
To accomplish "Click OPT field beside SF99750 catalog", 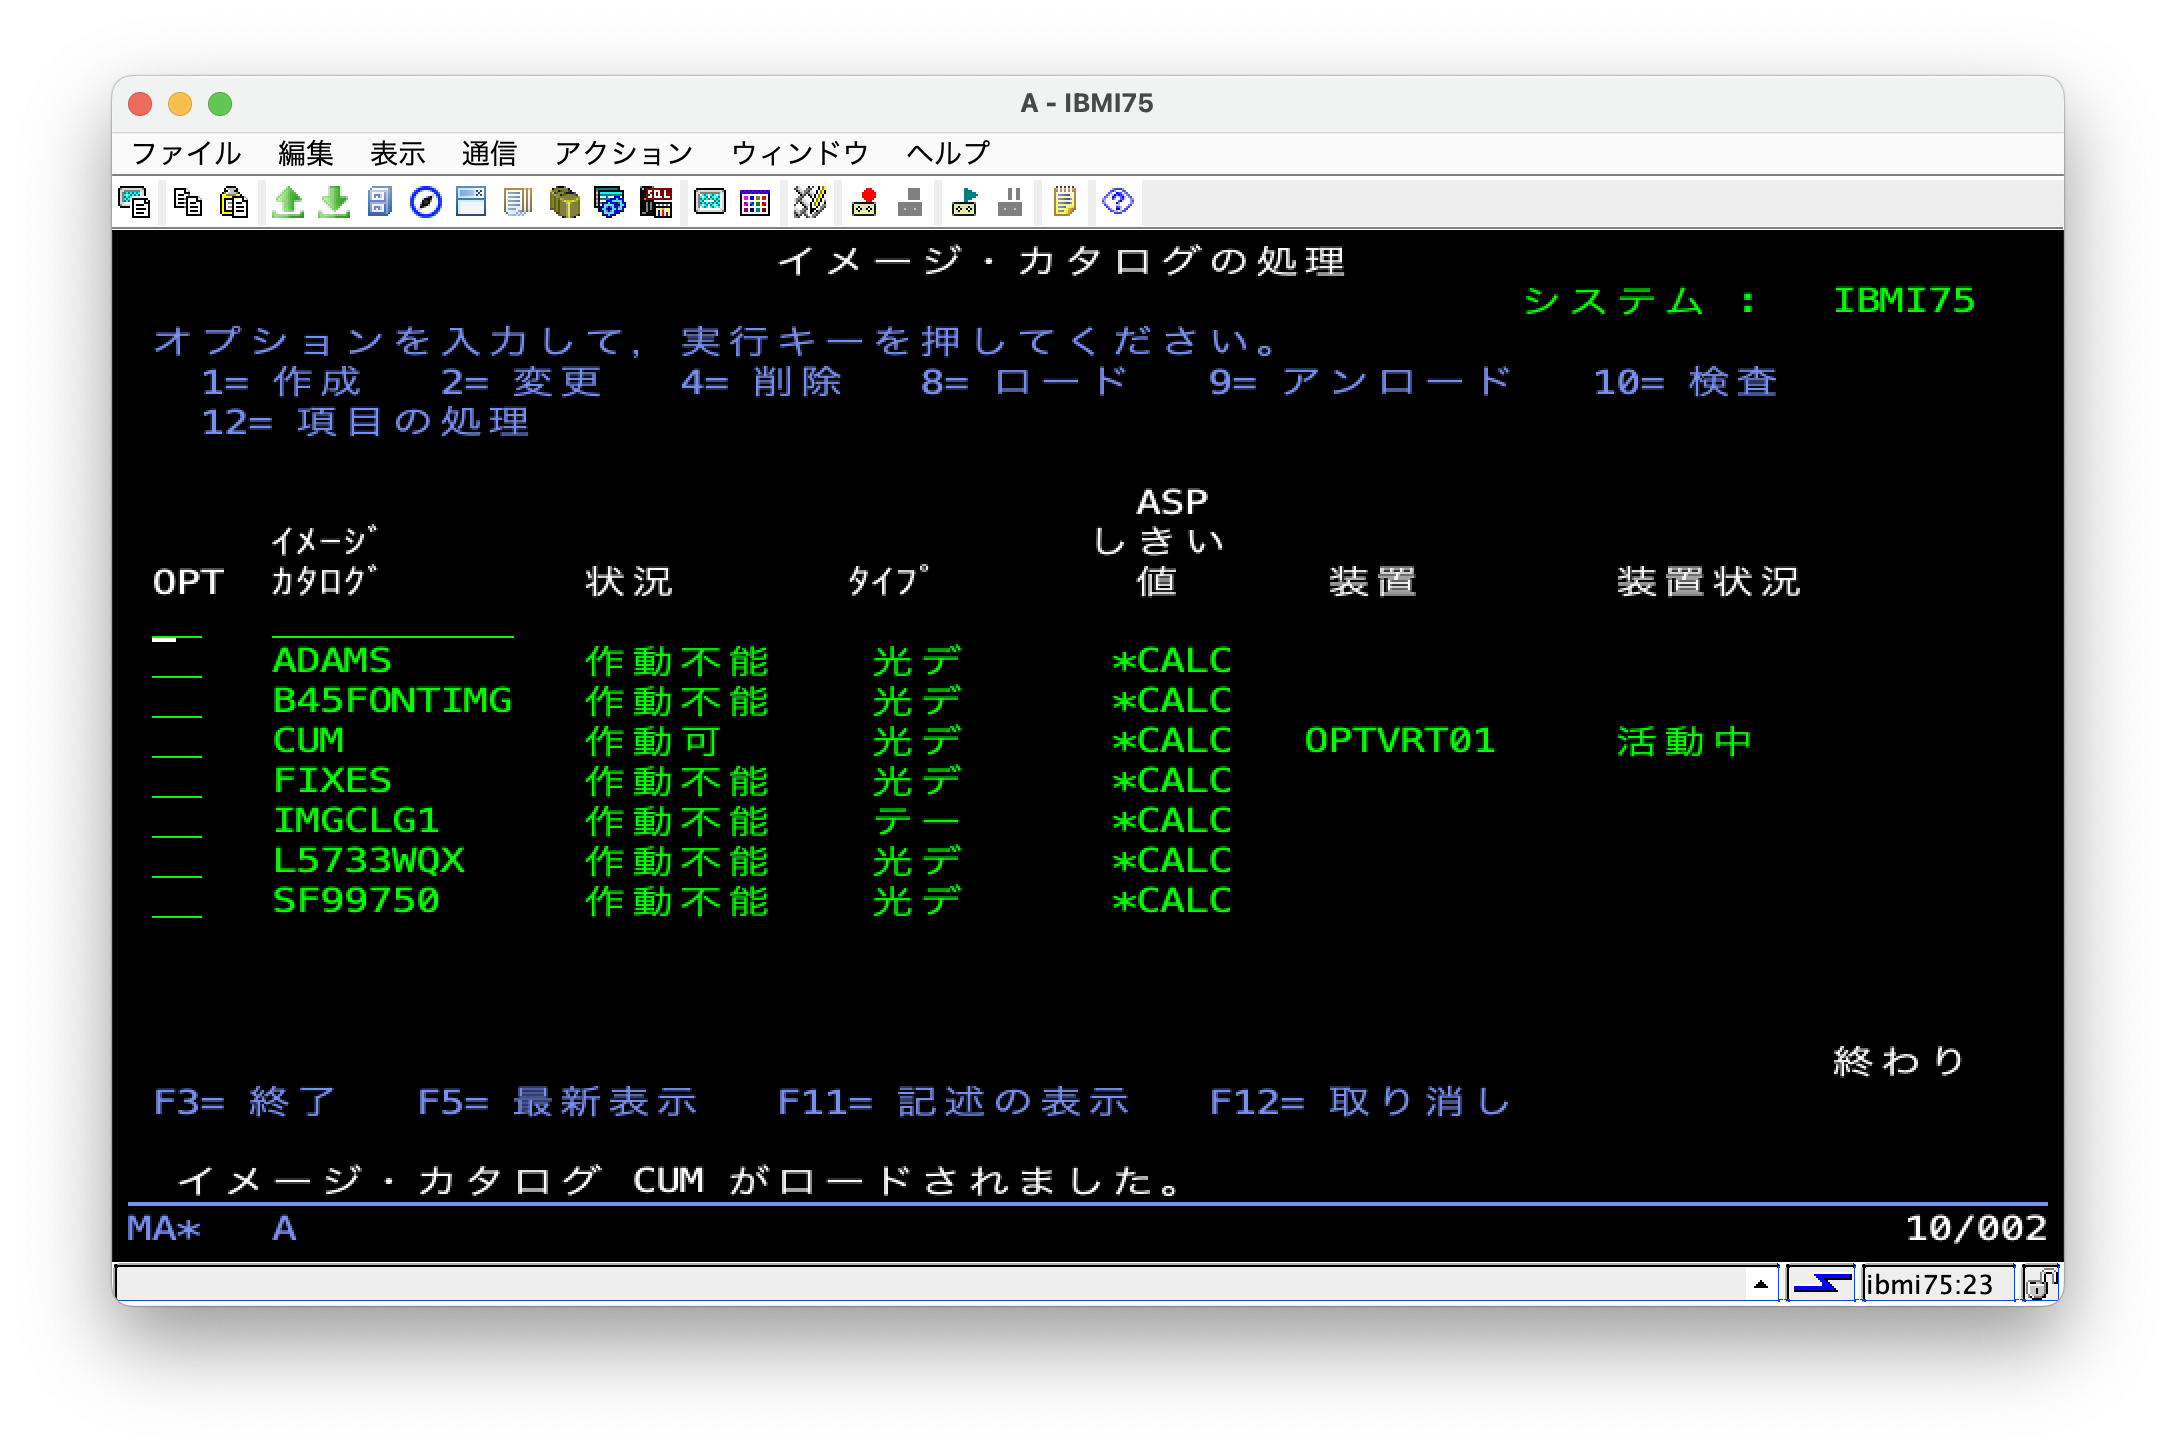I will pyautogui.click(x=177, y=904).
